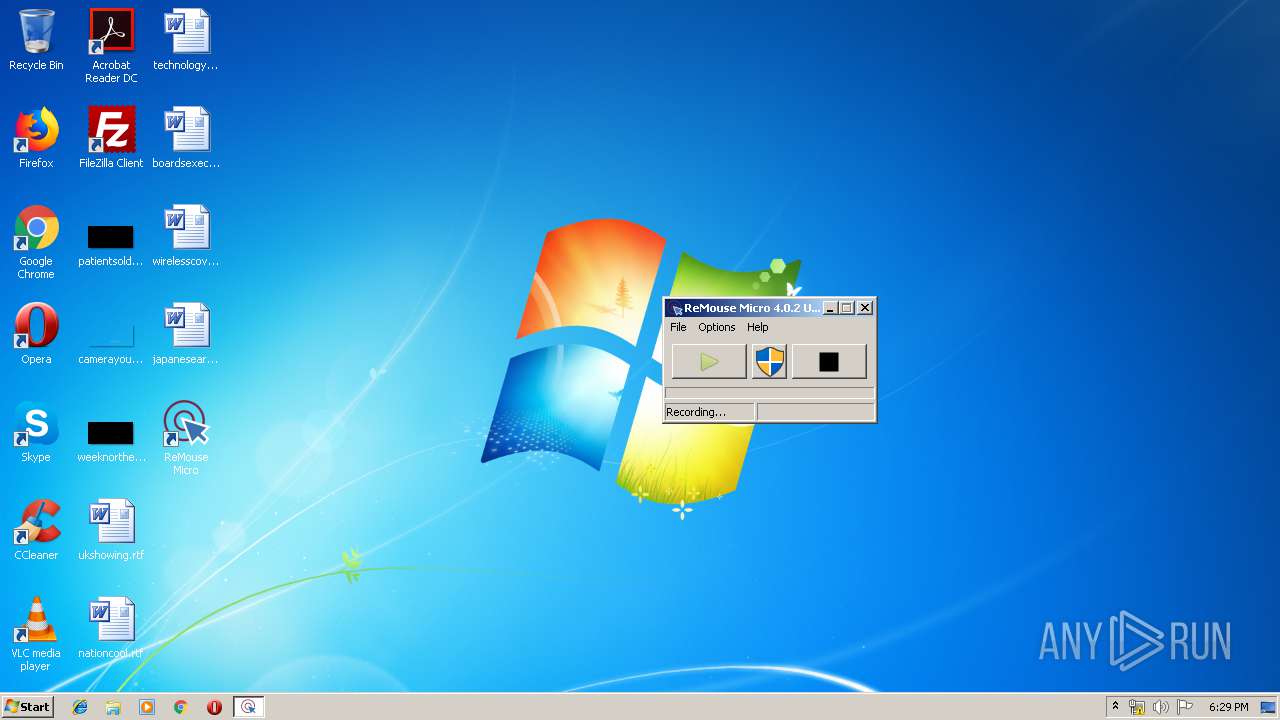Click the black Stop button in ReMouse
This screenshot has height=720, width=1280.
(x=829, y=362)
